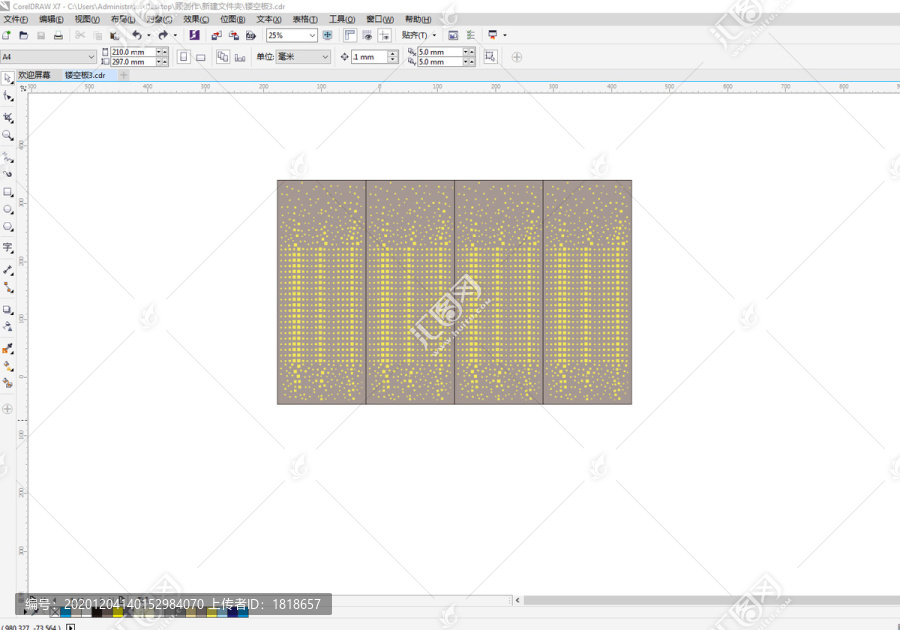
Task: Open the 编辑(E) menu
Action: point(51,19)
